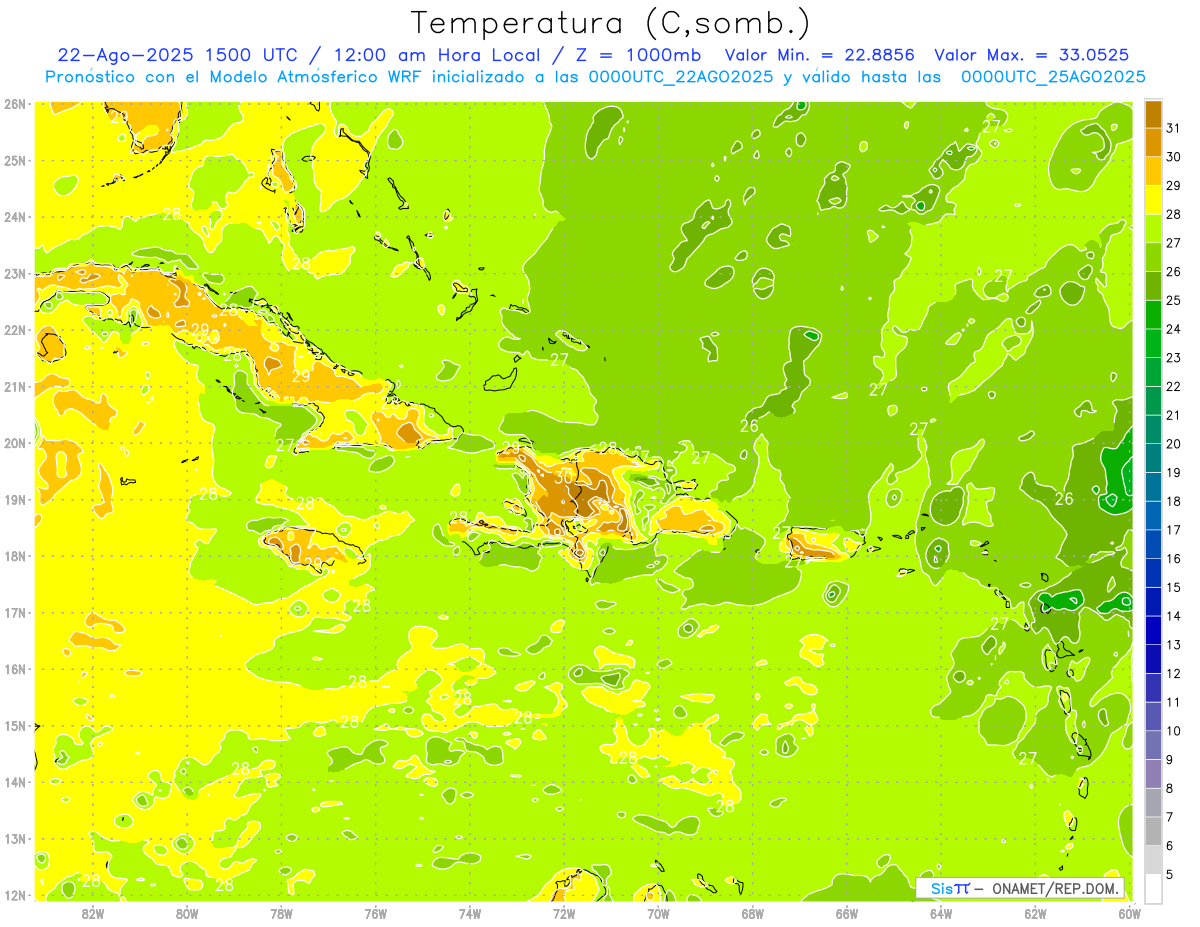Pick the orange swatch between 30 and 31
This screenshot has height=927, width=1200.
[x=1153, y=142]
